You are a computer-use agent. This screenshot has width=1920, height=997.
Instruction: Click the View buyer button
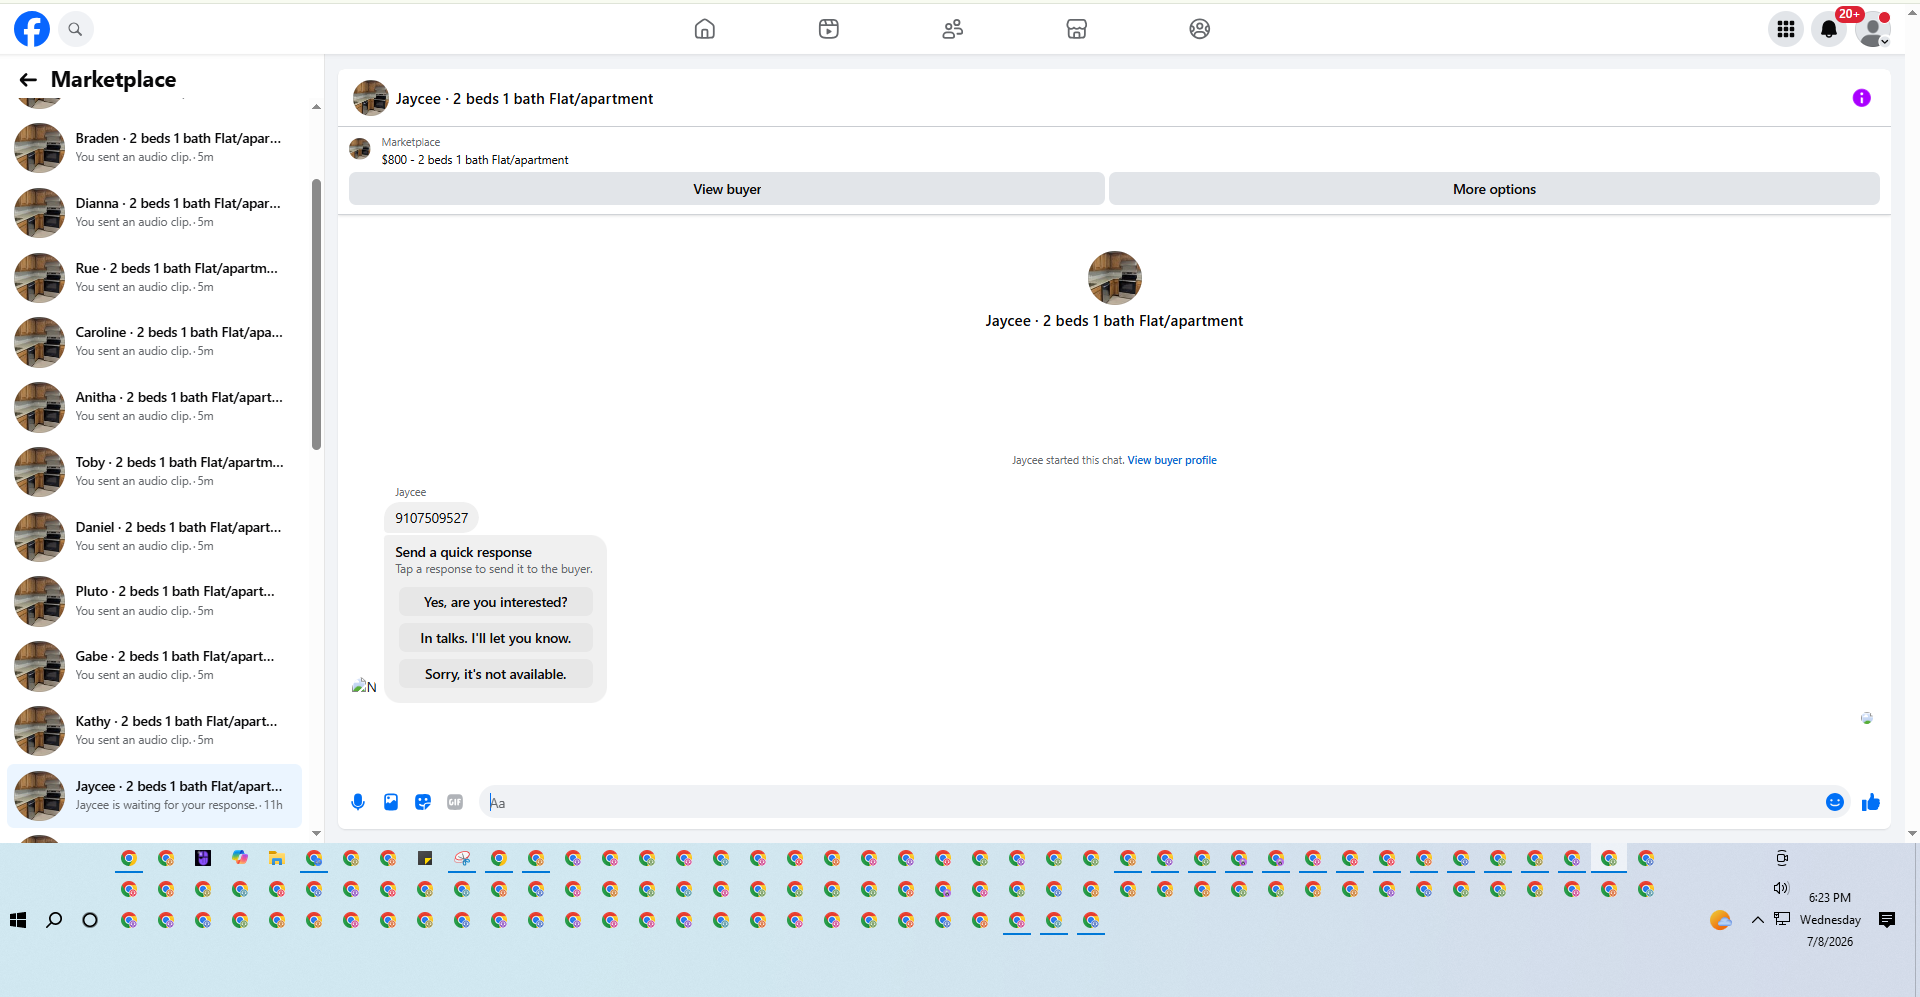pos(727,189)
